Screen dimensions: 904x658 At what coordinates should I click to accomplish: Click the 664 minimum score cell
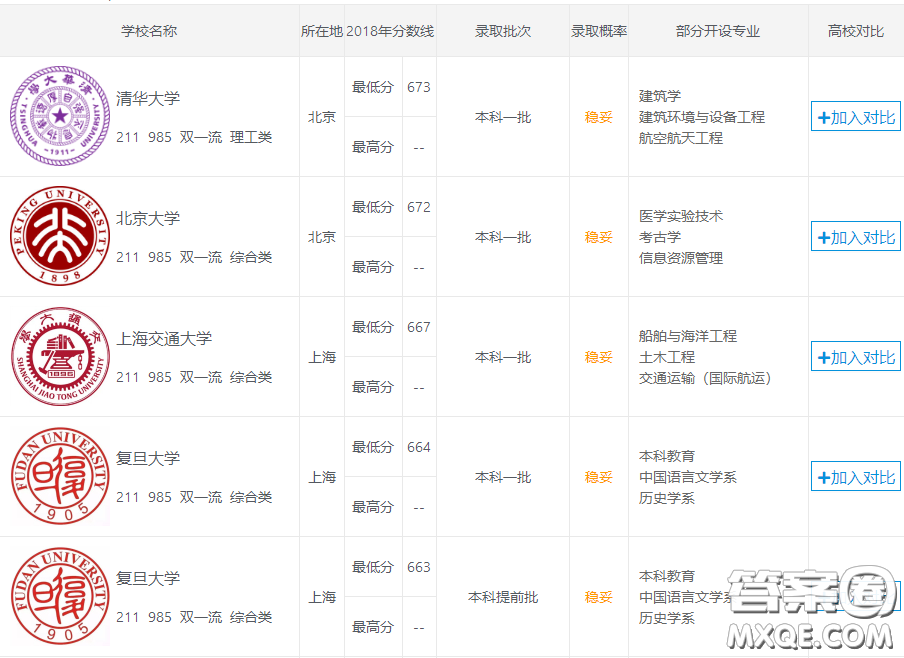tap(419, 447)
